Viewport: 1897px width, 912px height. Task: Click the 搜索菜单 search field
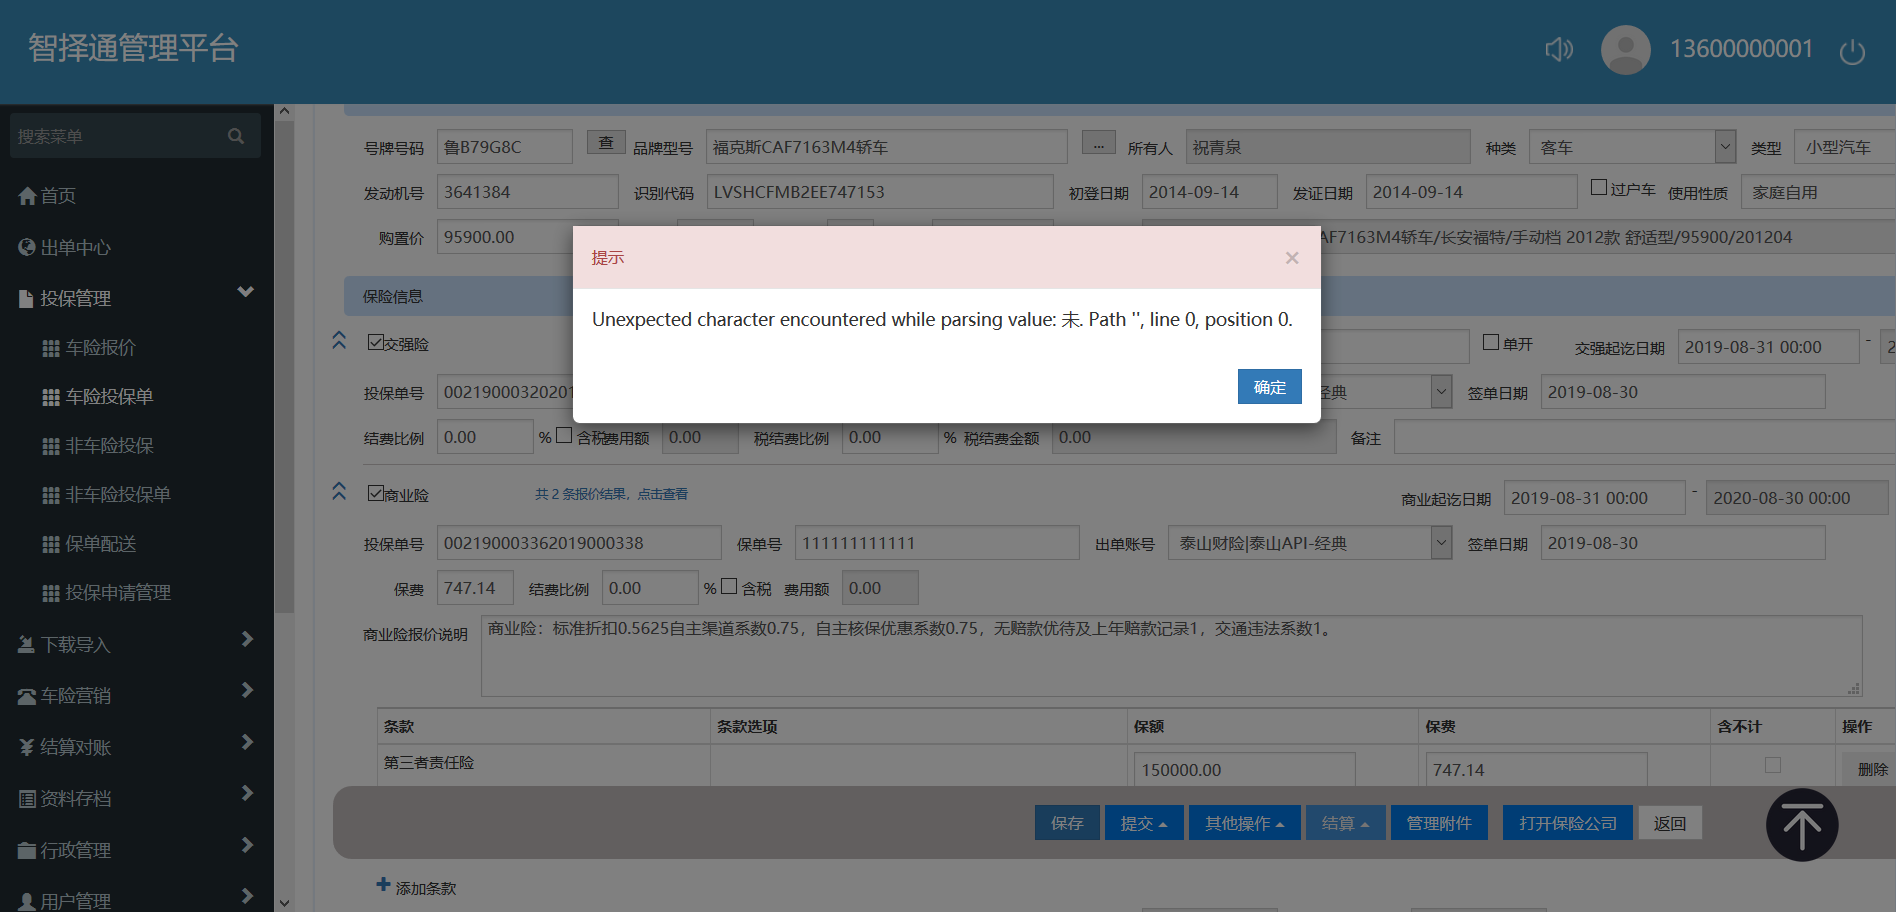(135, 136)
